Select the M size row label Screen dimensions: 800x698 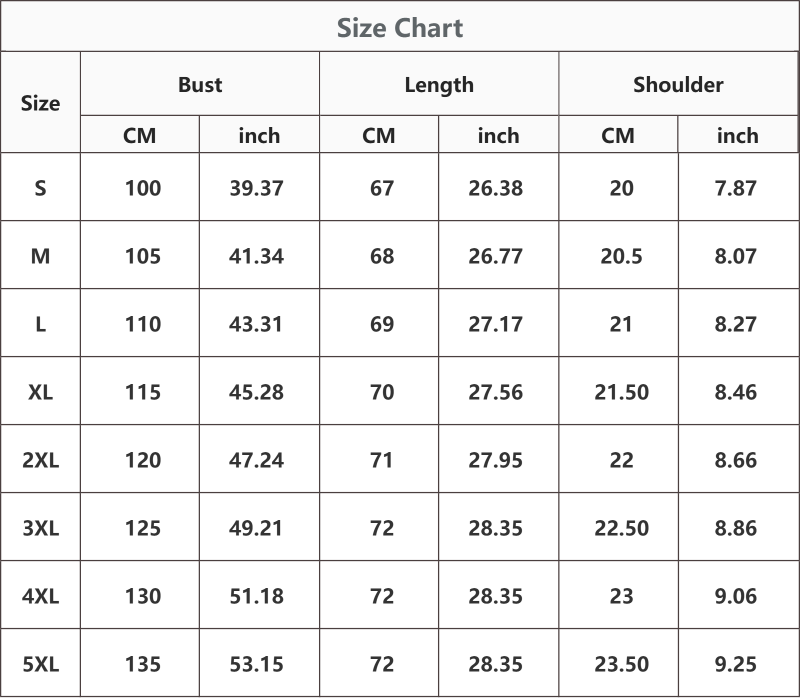pos(40,256)
